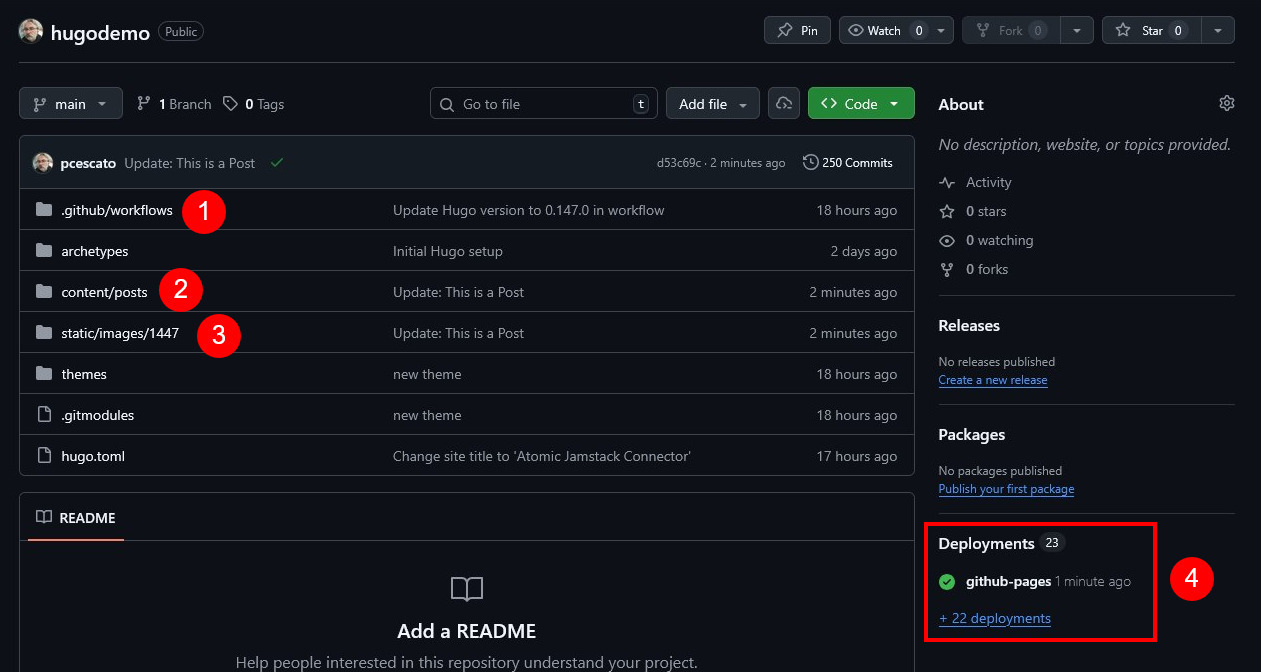Image resolution: width=1261 pixels, height=672 pixels.
Task: Open the hugo.toml file
Action: pyautogui.click(x=93, y=456)
